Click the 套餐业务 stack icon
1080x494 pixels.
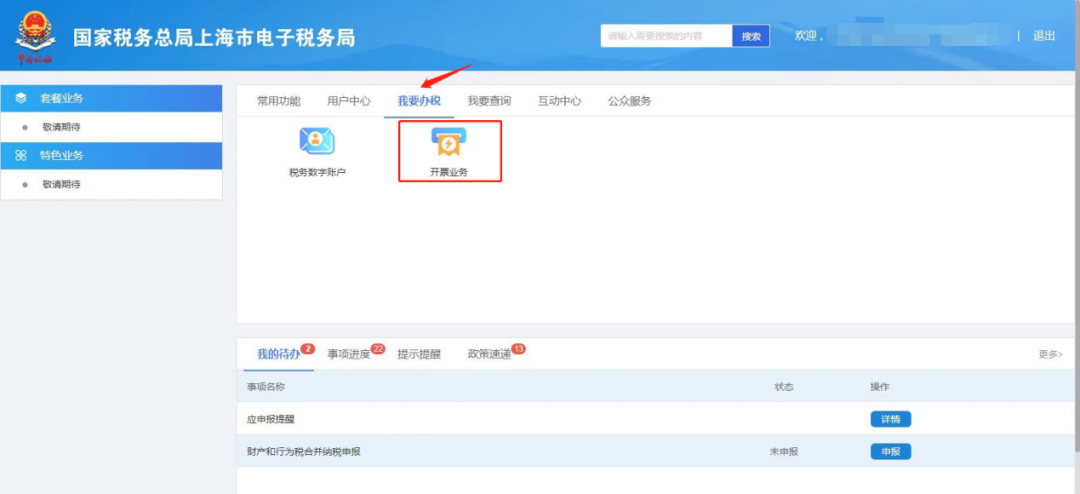click(x=21, y=99)
